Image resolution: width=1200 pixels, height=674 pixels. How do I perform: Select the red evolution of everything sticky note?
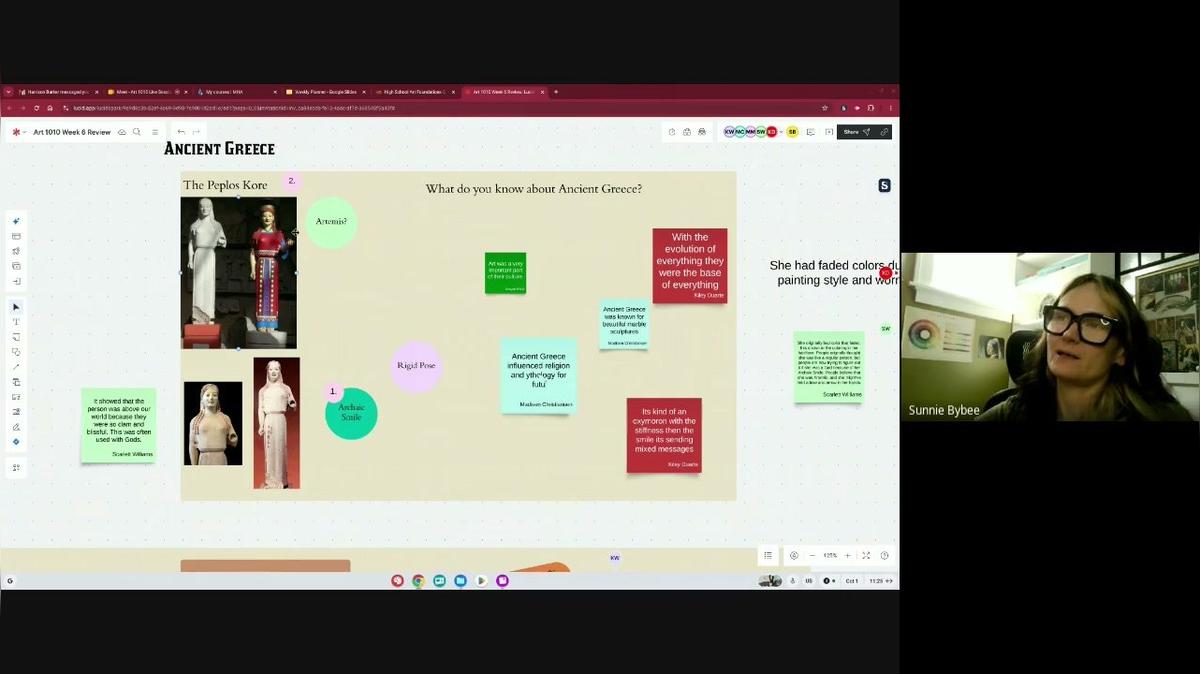click(x=690, y=265)
